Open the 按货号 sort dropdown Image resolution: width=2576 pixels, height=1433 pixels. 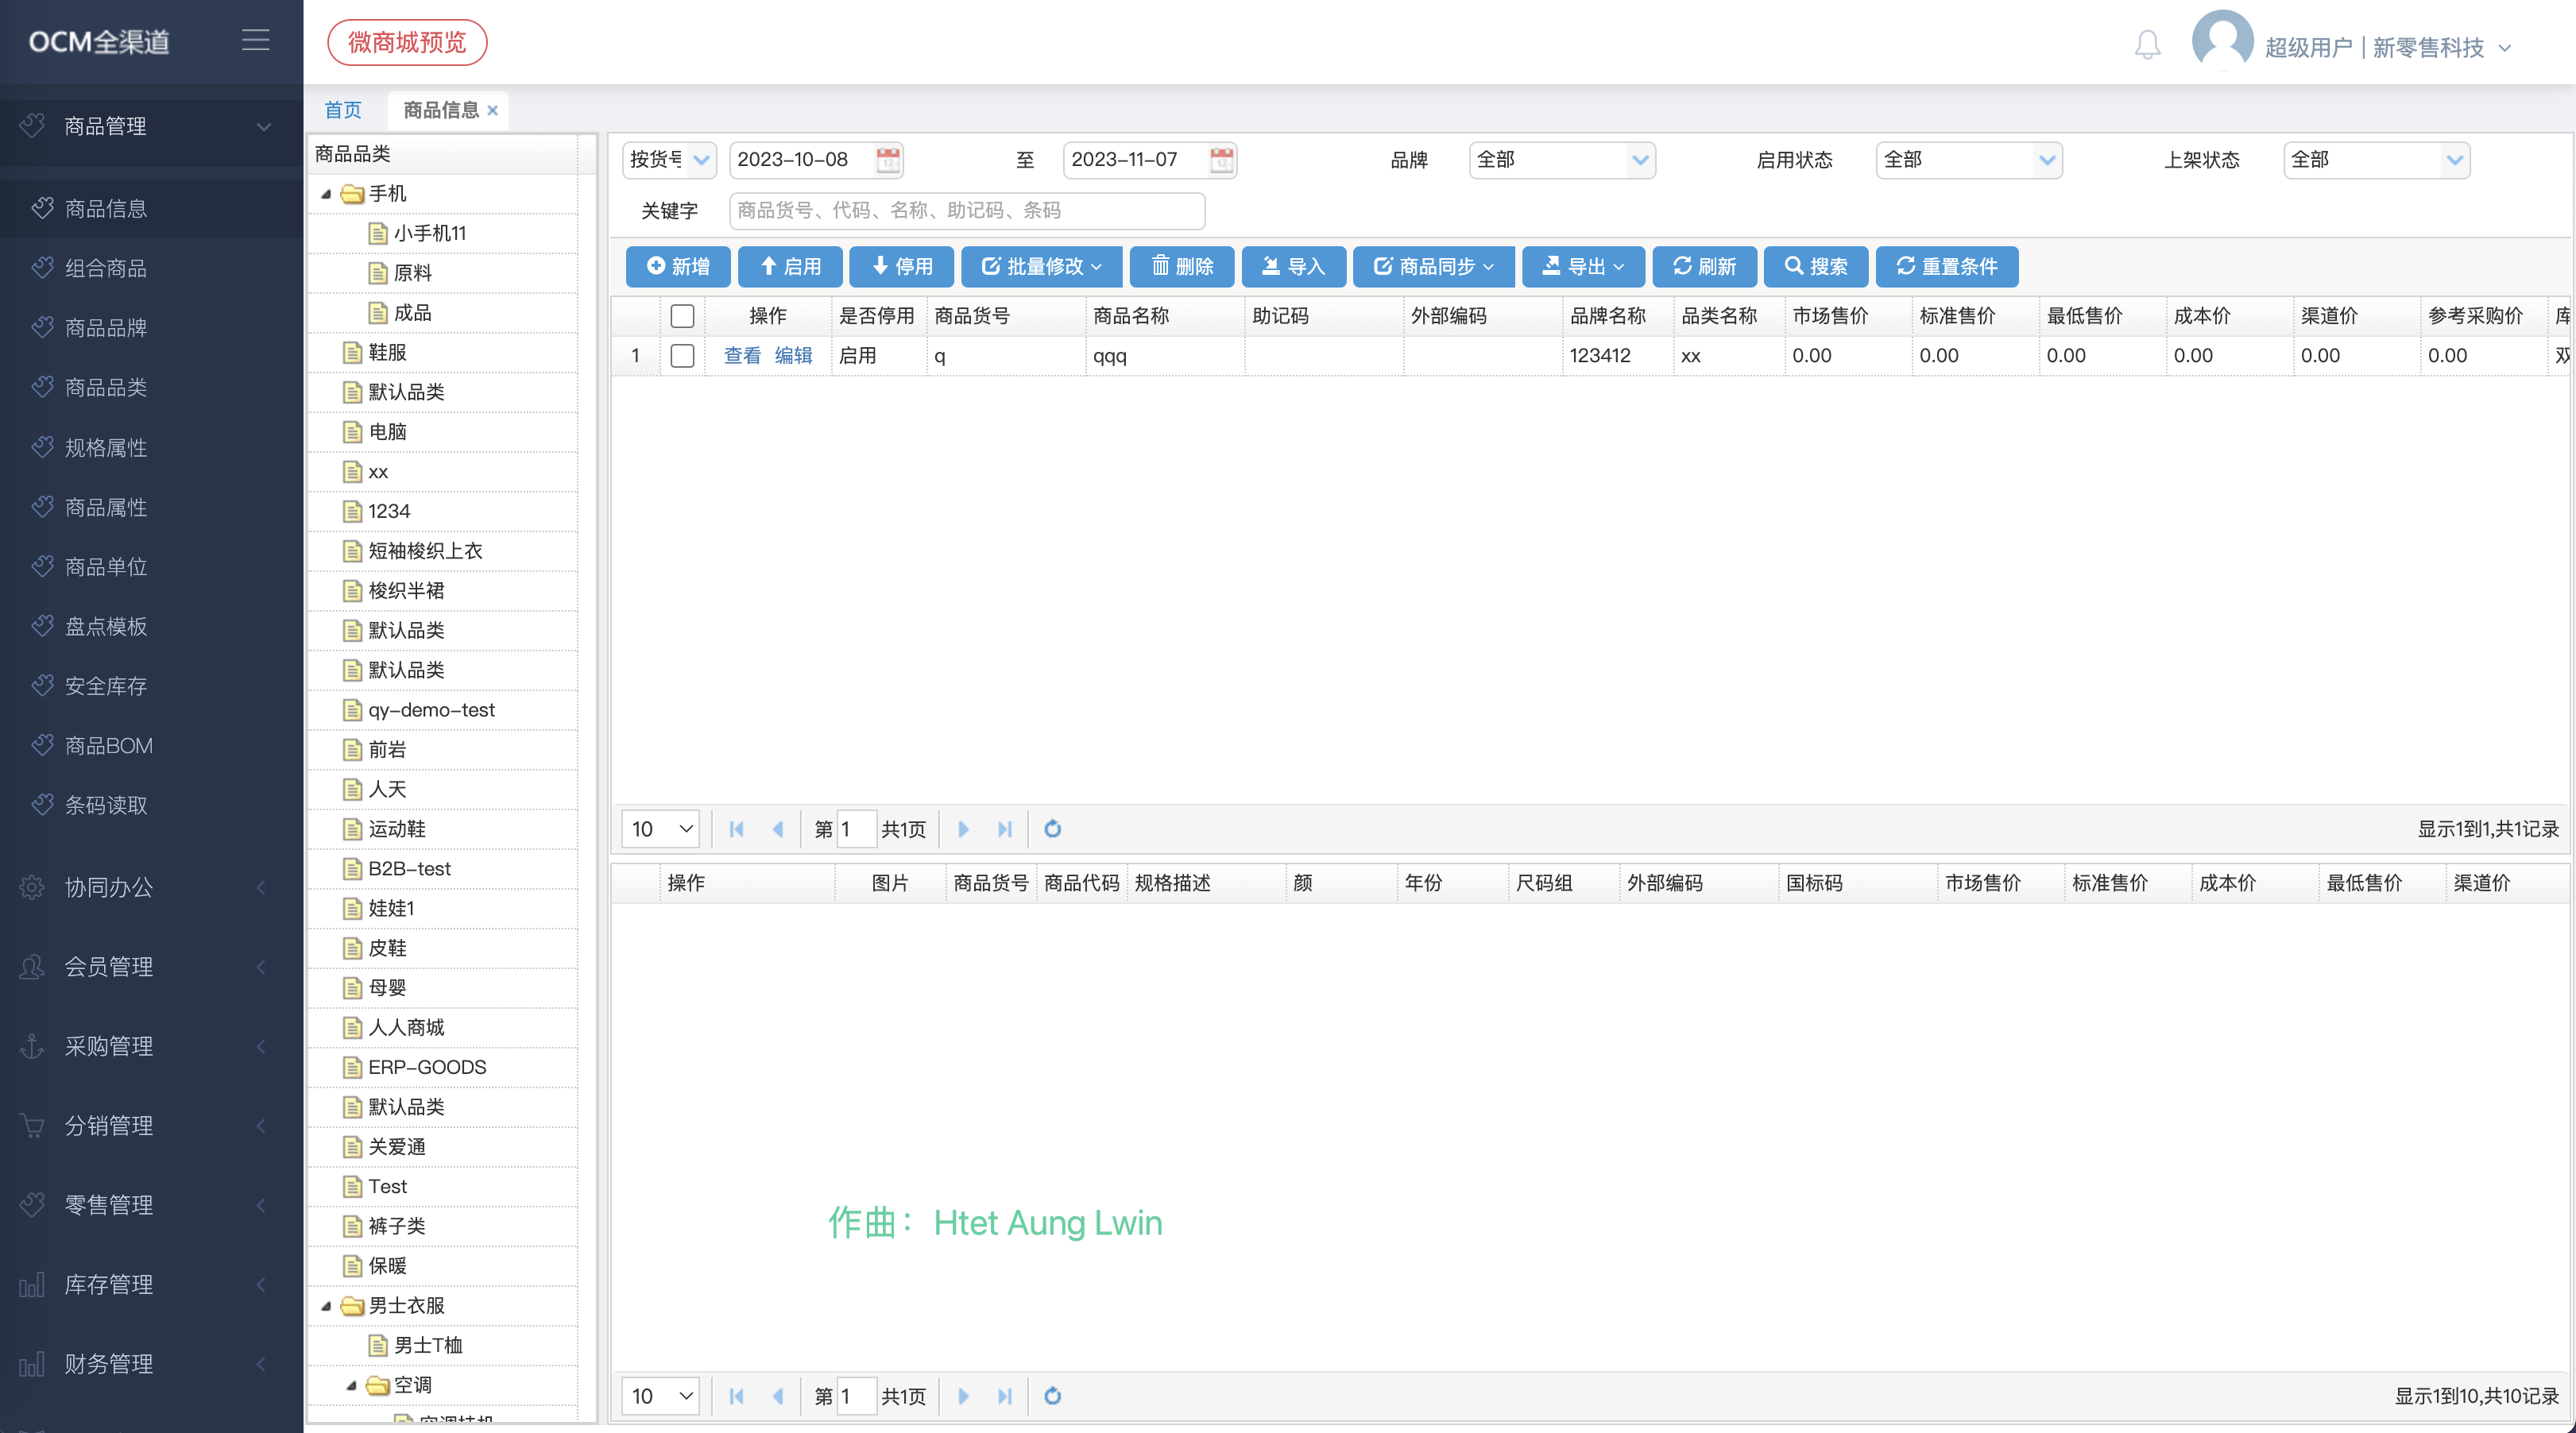669,160
